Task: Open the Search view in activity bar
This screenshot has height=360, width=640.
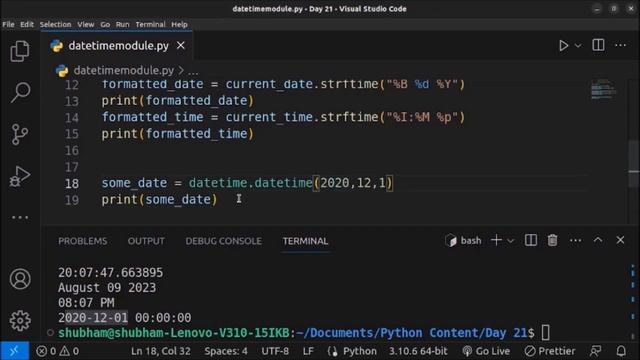Action: (x=20, y=92)
